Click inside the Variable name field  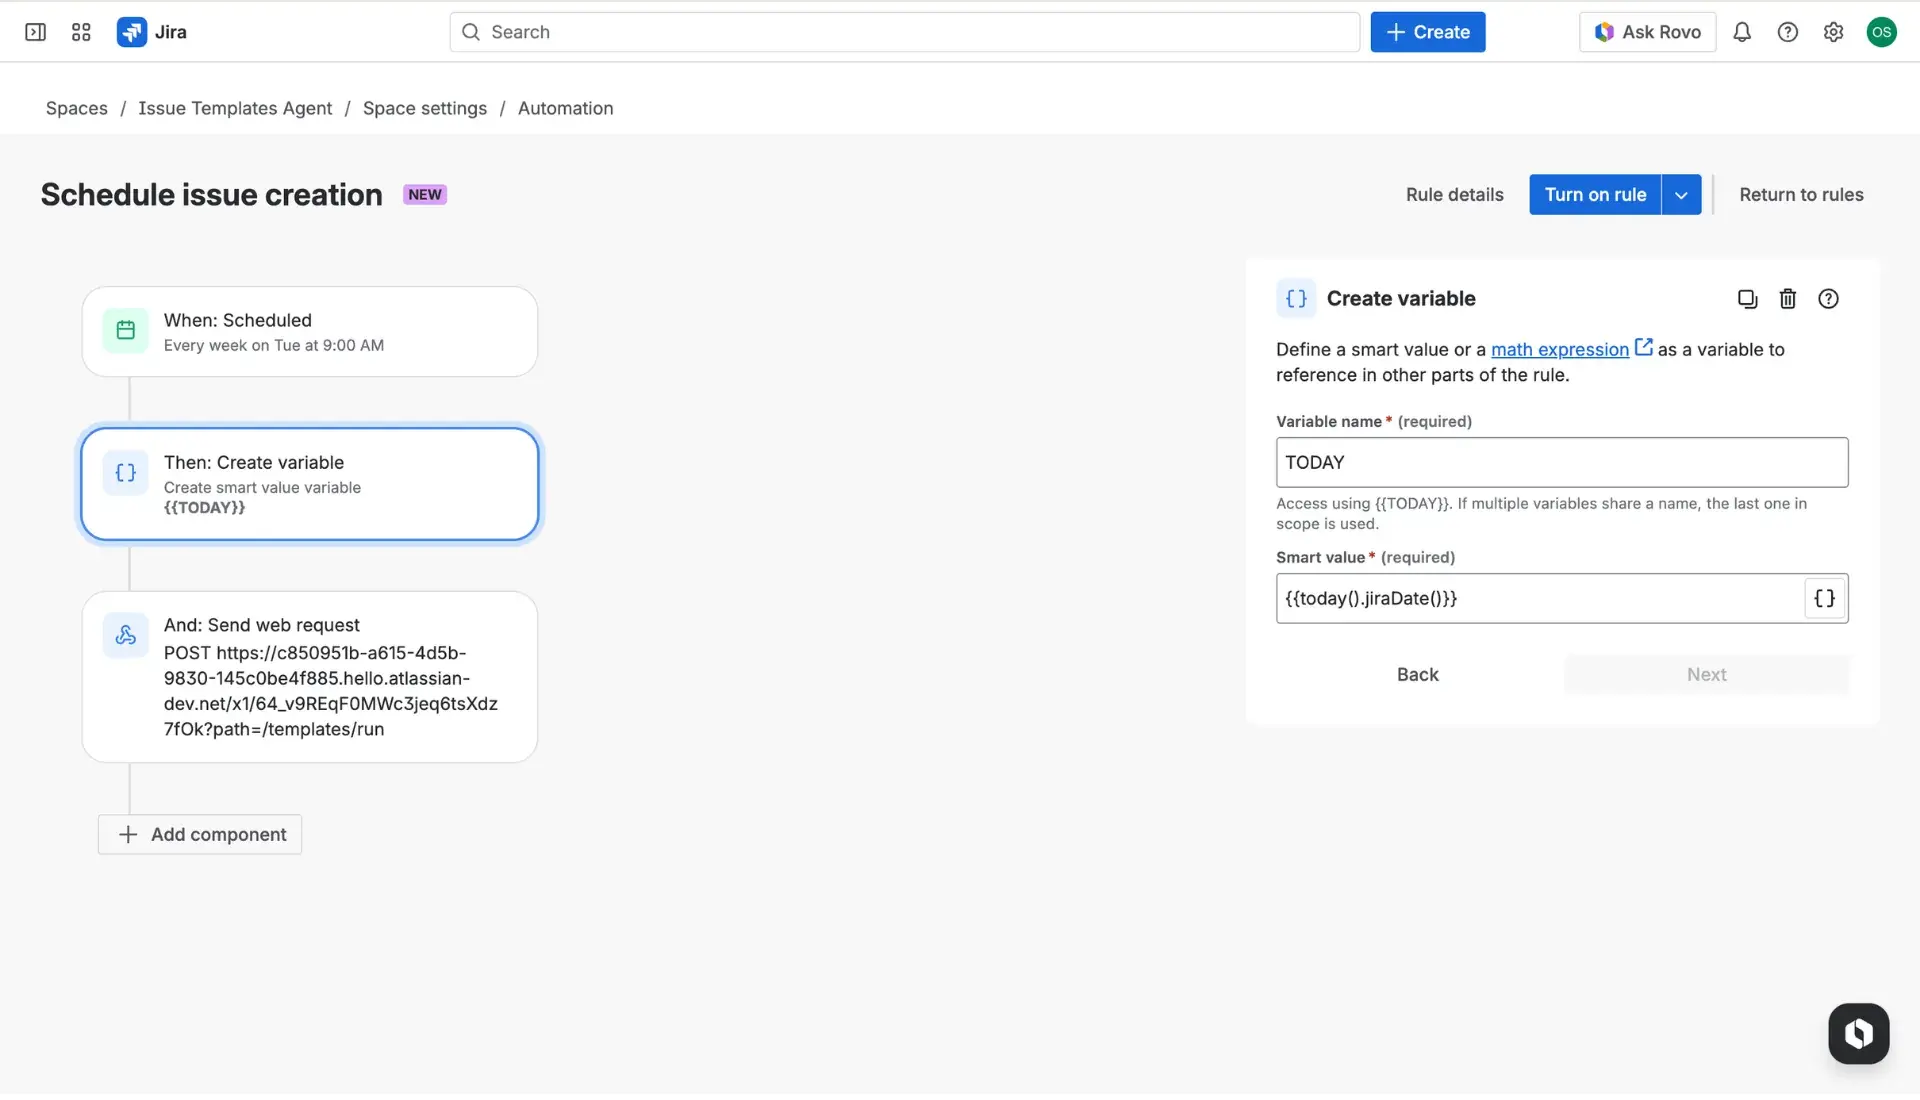click(x=1563, y=462)
